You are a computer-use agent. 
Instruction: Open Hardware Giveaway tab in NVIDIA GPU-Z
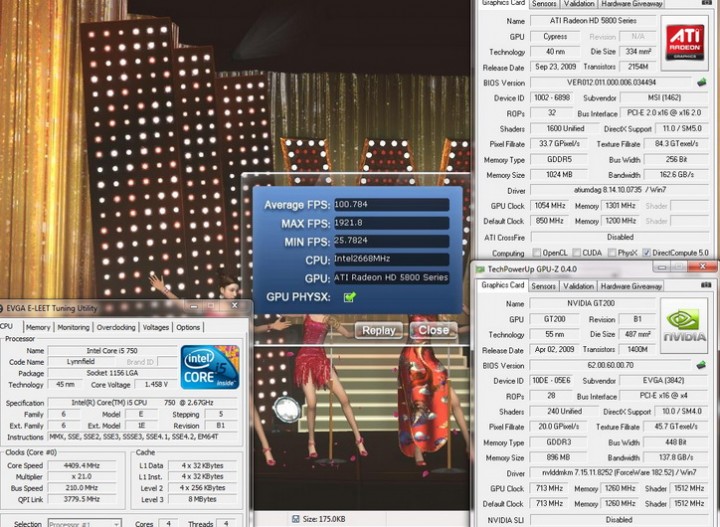tap(631, 286)
